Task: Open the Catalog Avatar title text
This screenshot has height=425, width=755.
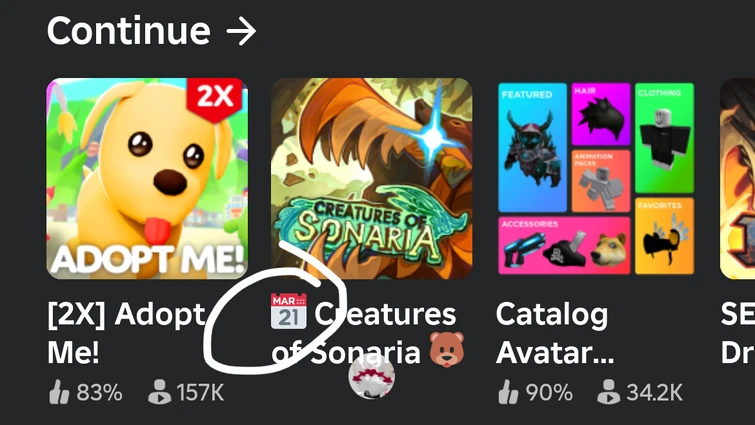Action: point(555,333)
